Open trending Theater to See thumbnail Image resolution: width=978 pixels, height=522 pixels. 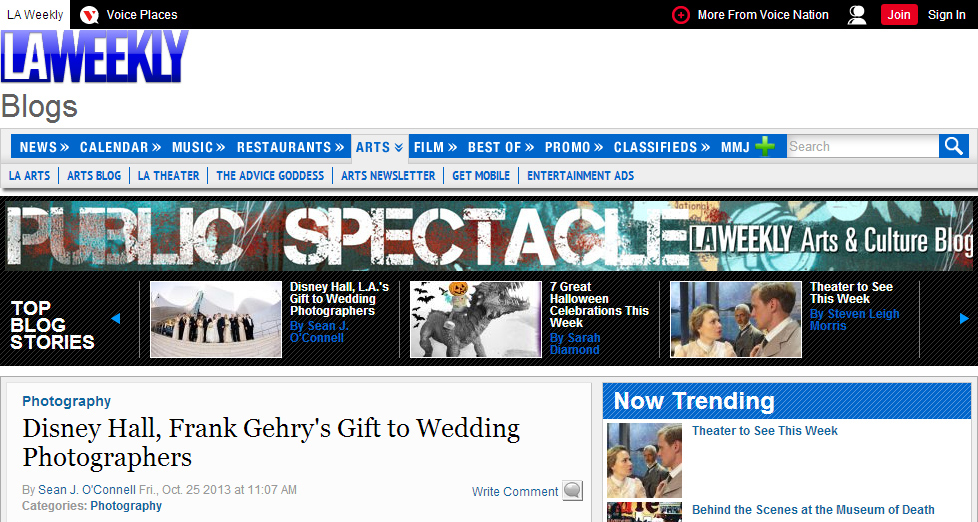tap(644, 460)
